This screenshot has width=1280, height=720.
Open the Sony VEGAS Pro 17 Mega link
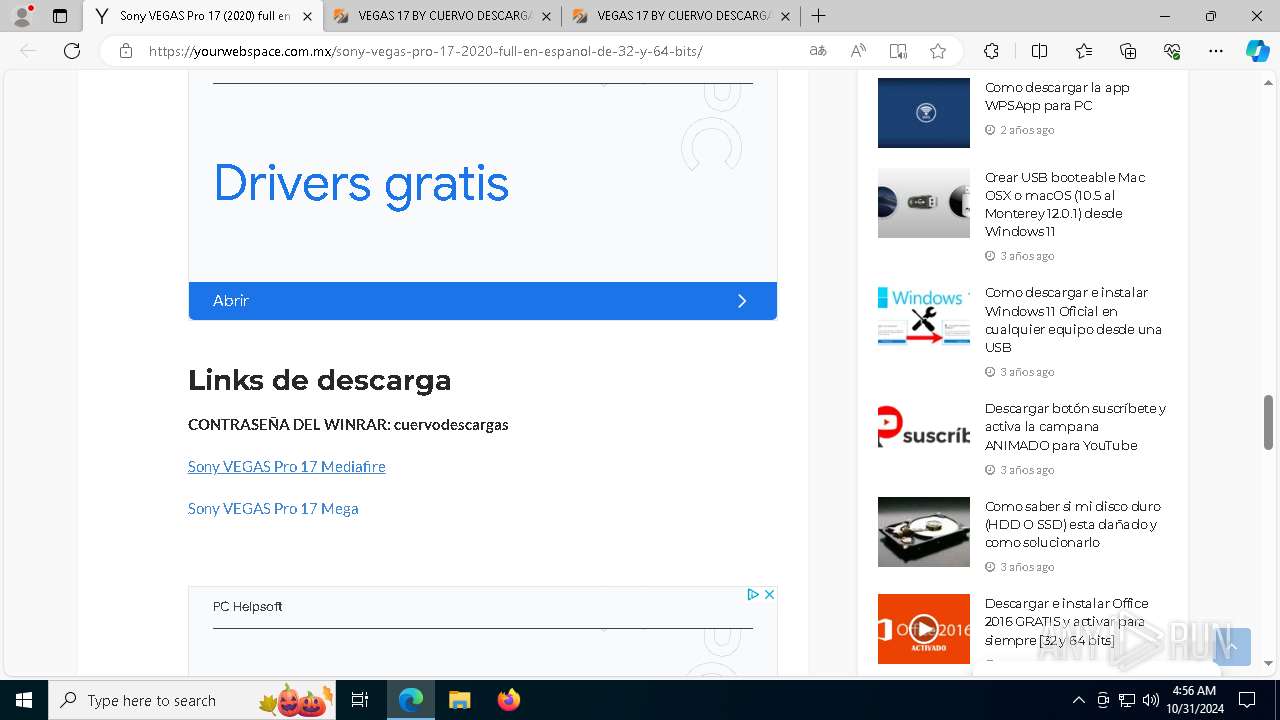pyautogui.click(x=273, y=508)
